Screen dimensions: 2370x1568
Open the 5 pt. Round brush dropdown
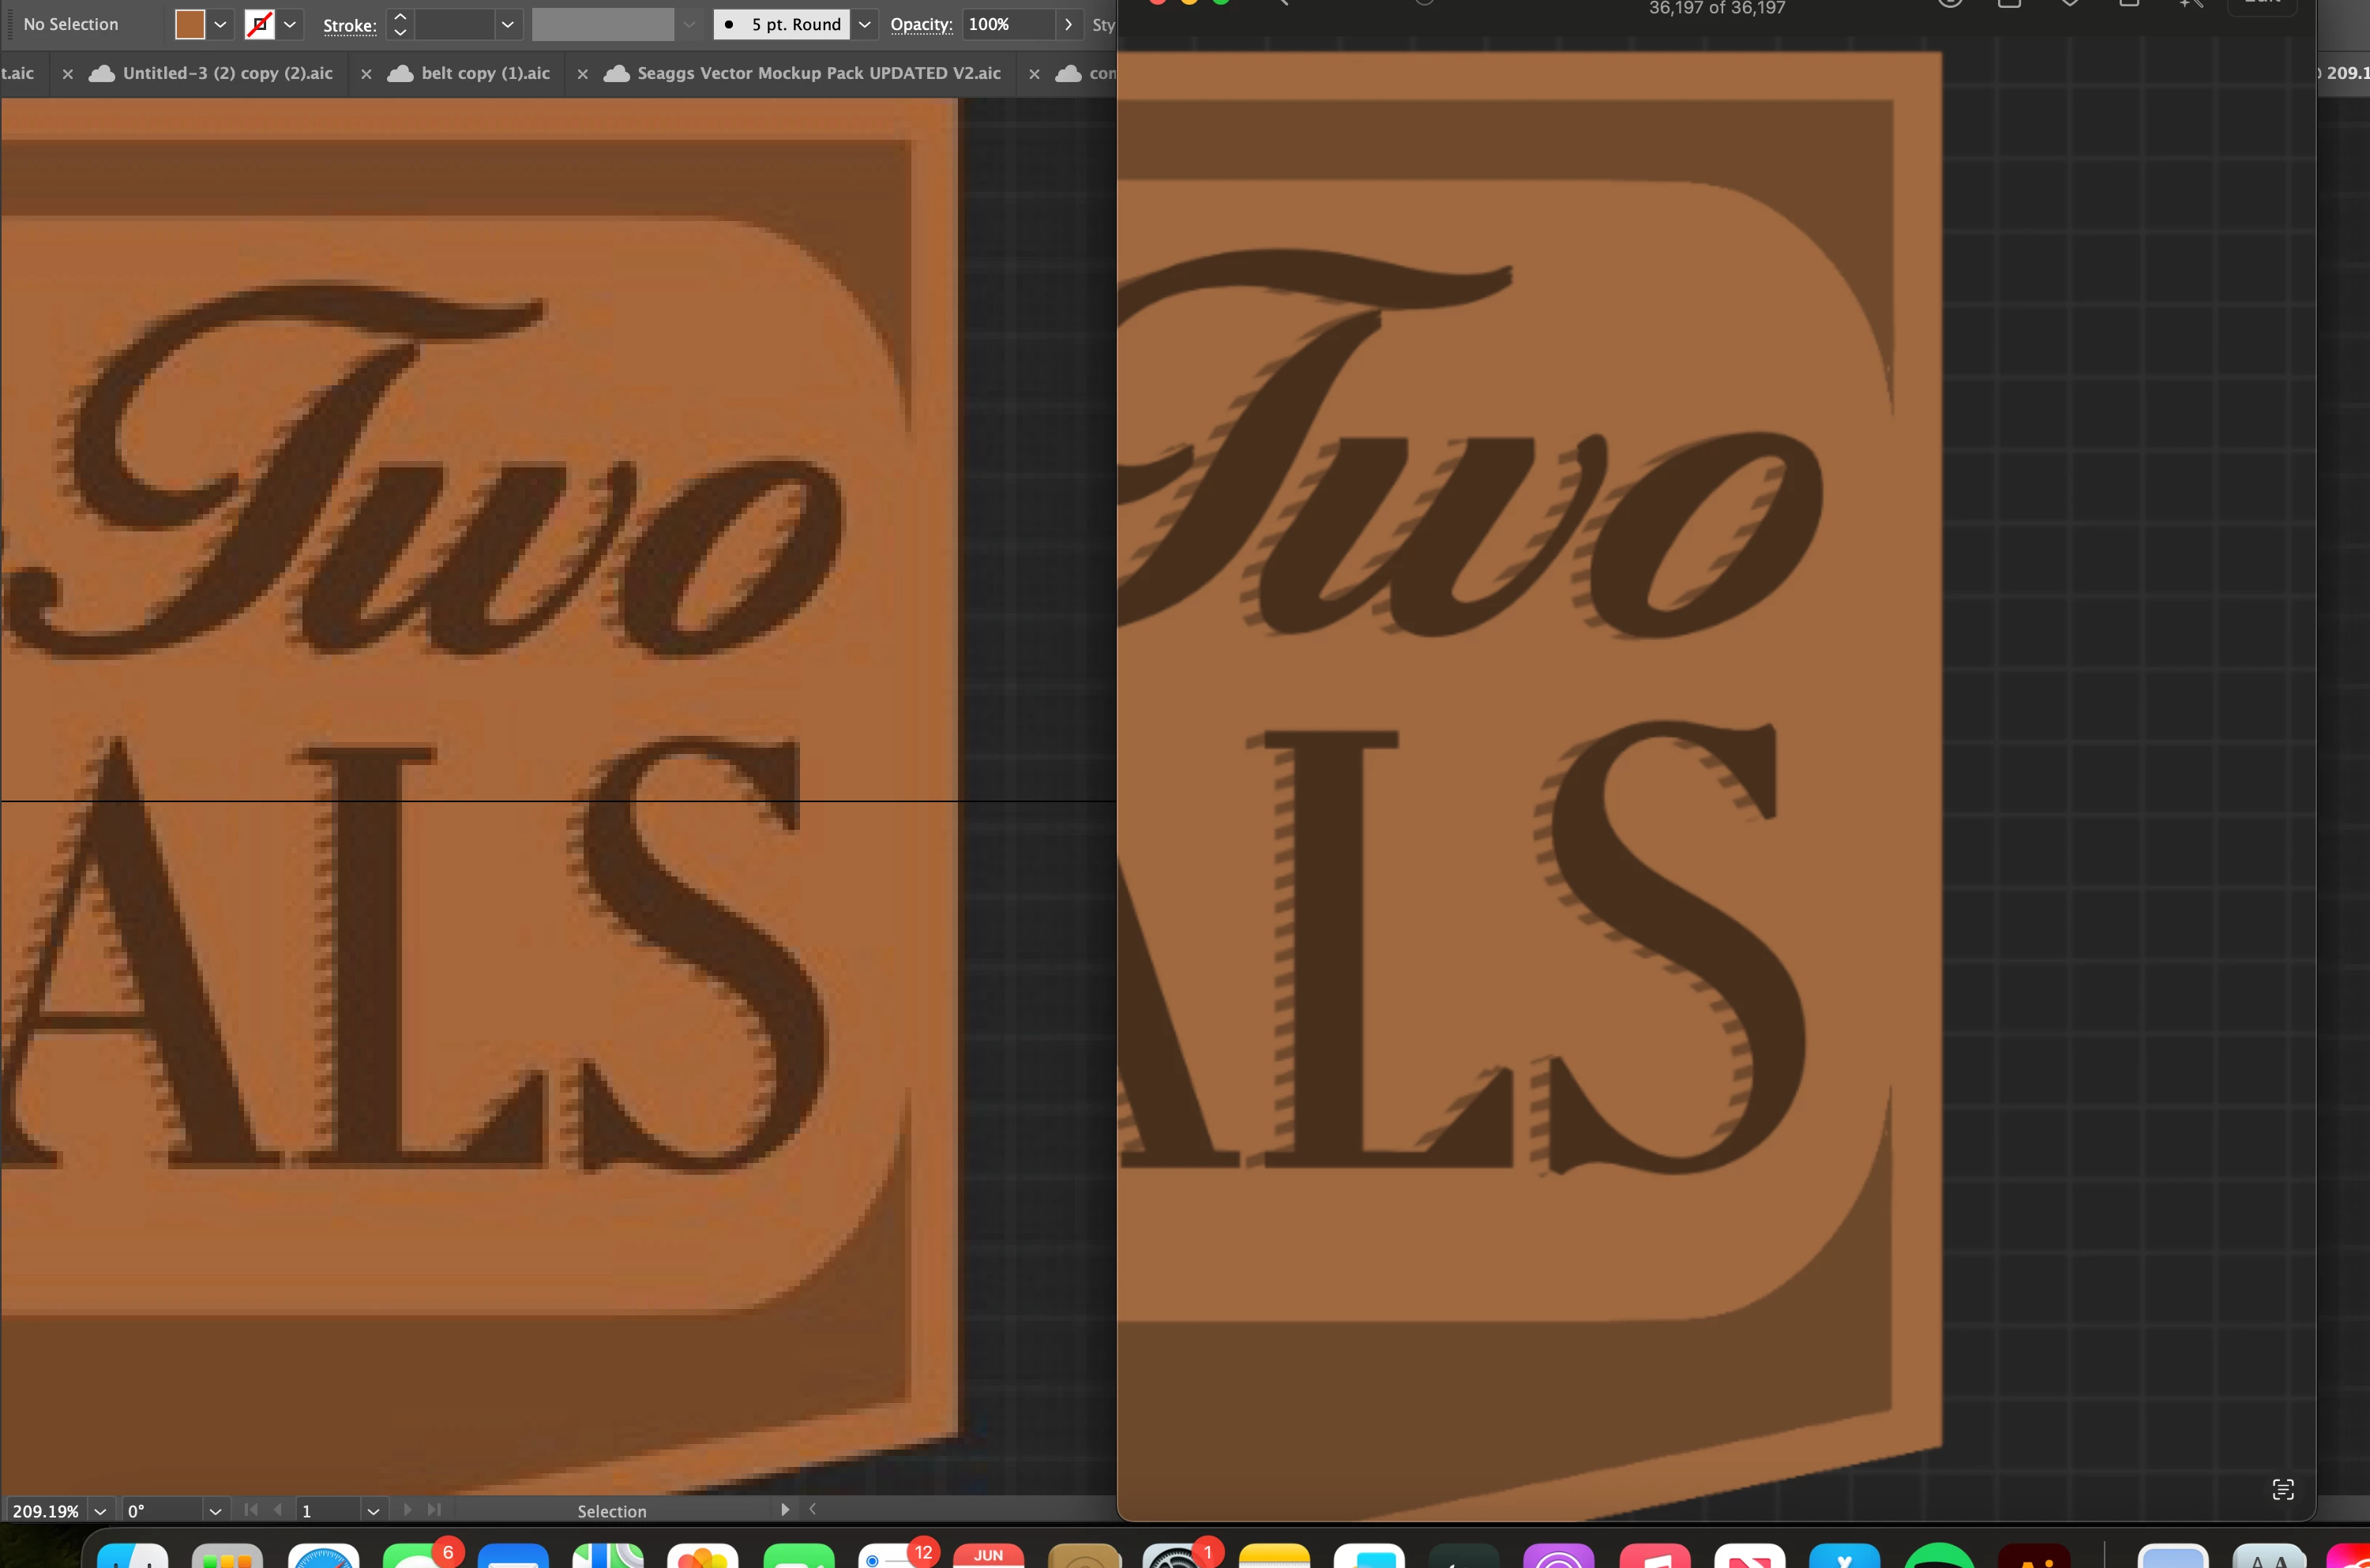(864, 24)
